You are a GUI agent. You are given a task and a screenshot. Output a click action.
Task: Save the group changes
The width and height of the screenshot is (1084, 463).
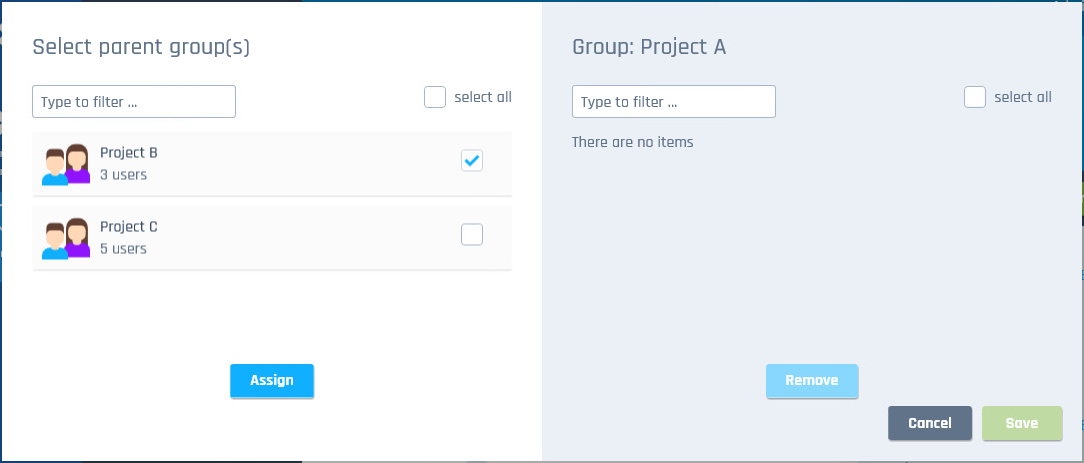point(1021,423)
